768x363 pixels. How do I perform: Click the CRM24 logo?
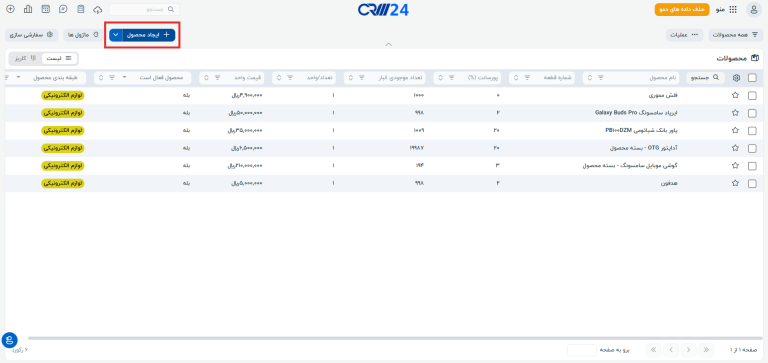pyautogui.click(x=383, y=10)
